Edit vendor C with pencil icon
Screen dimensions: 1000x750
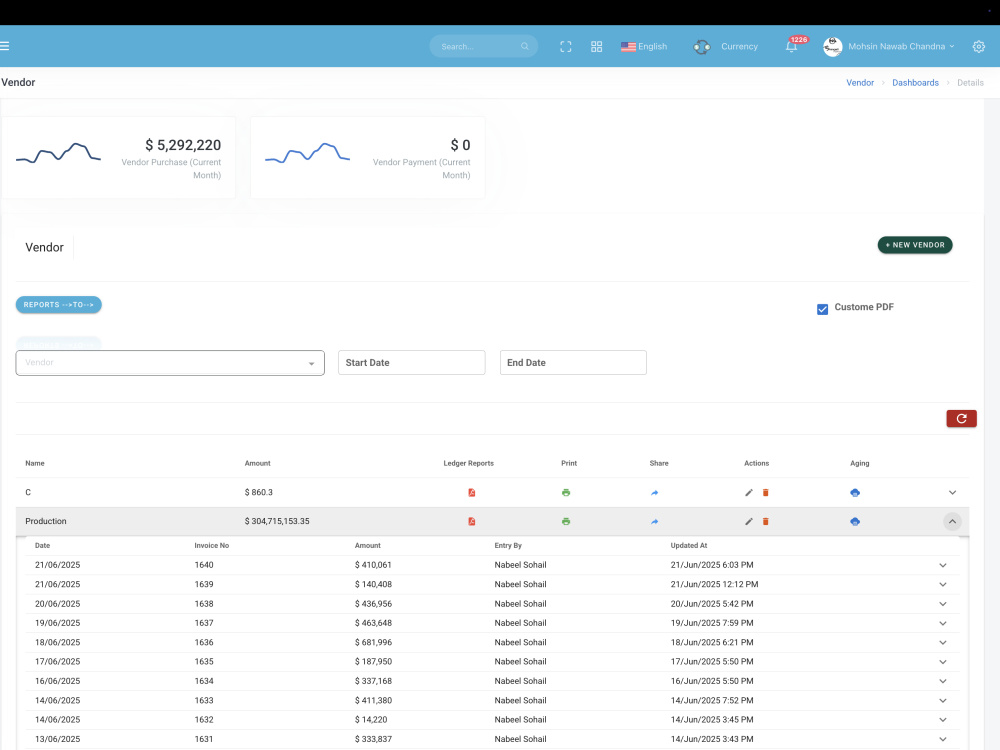(x=749, y=492)
